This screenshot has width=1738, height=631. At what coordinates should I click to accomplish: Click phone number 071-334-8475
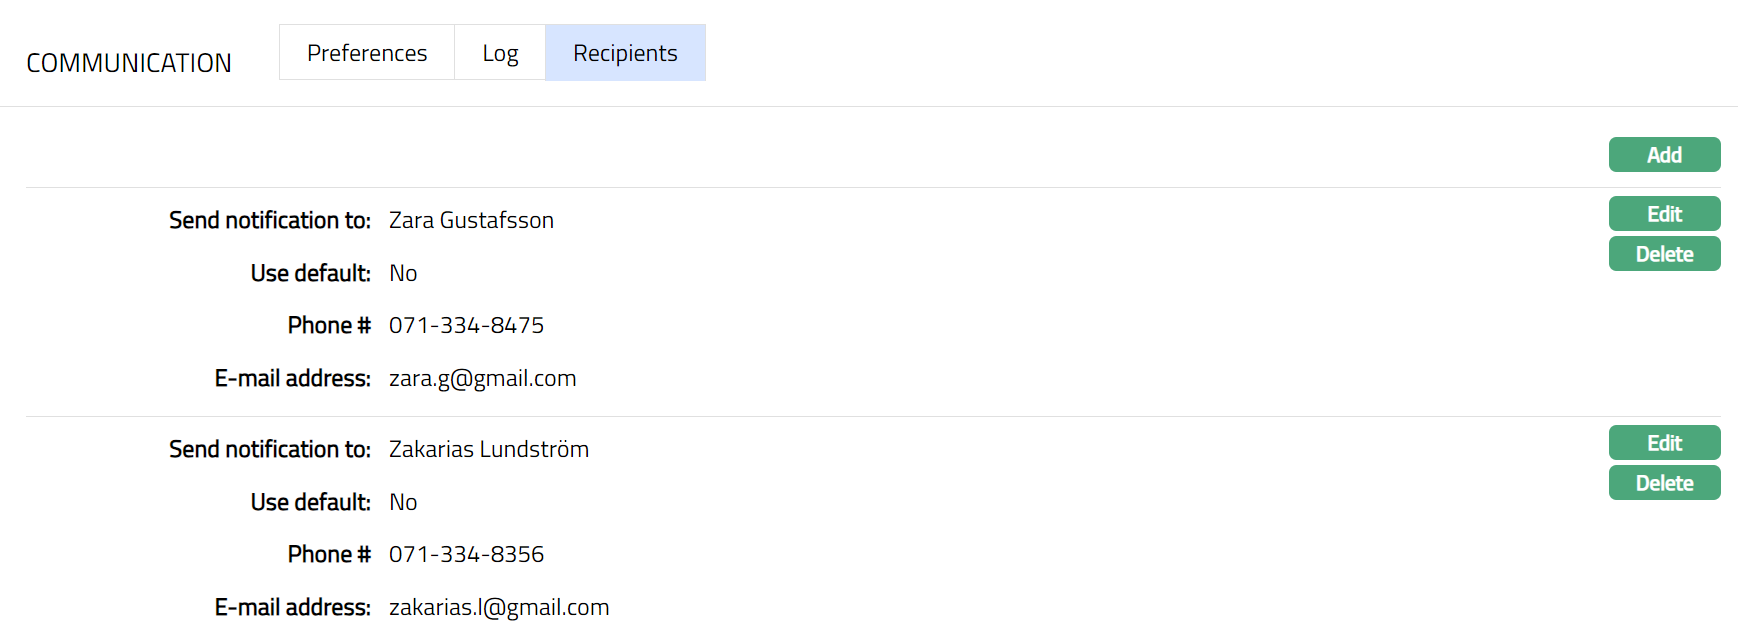click(x=466, y=325)
